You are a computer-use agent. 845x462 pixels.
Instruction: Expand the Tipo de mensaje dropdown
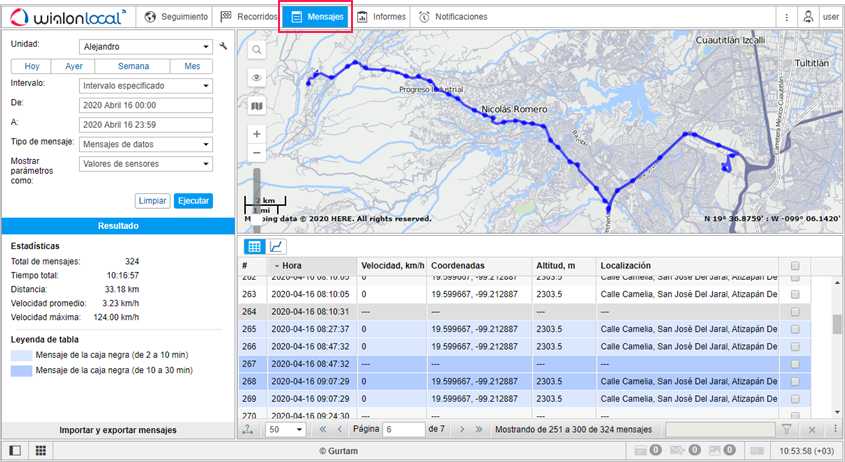click(x=145, y=143)
